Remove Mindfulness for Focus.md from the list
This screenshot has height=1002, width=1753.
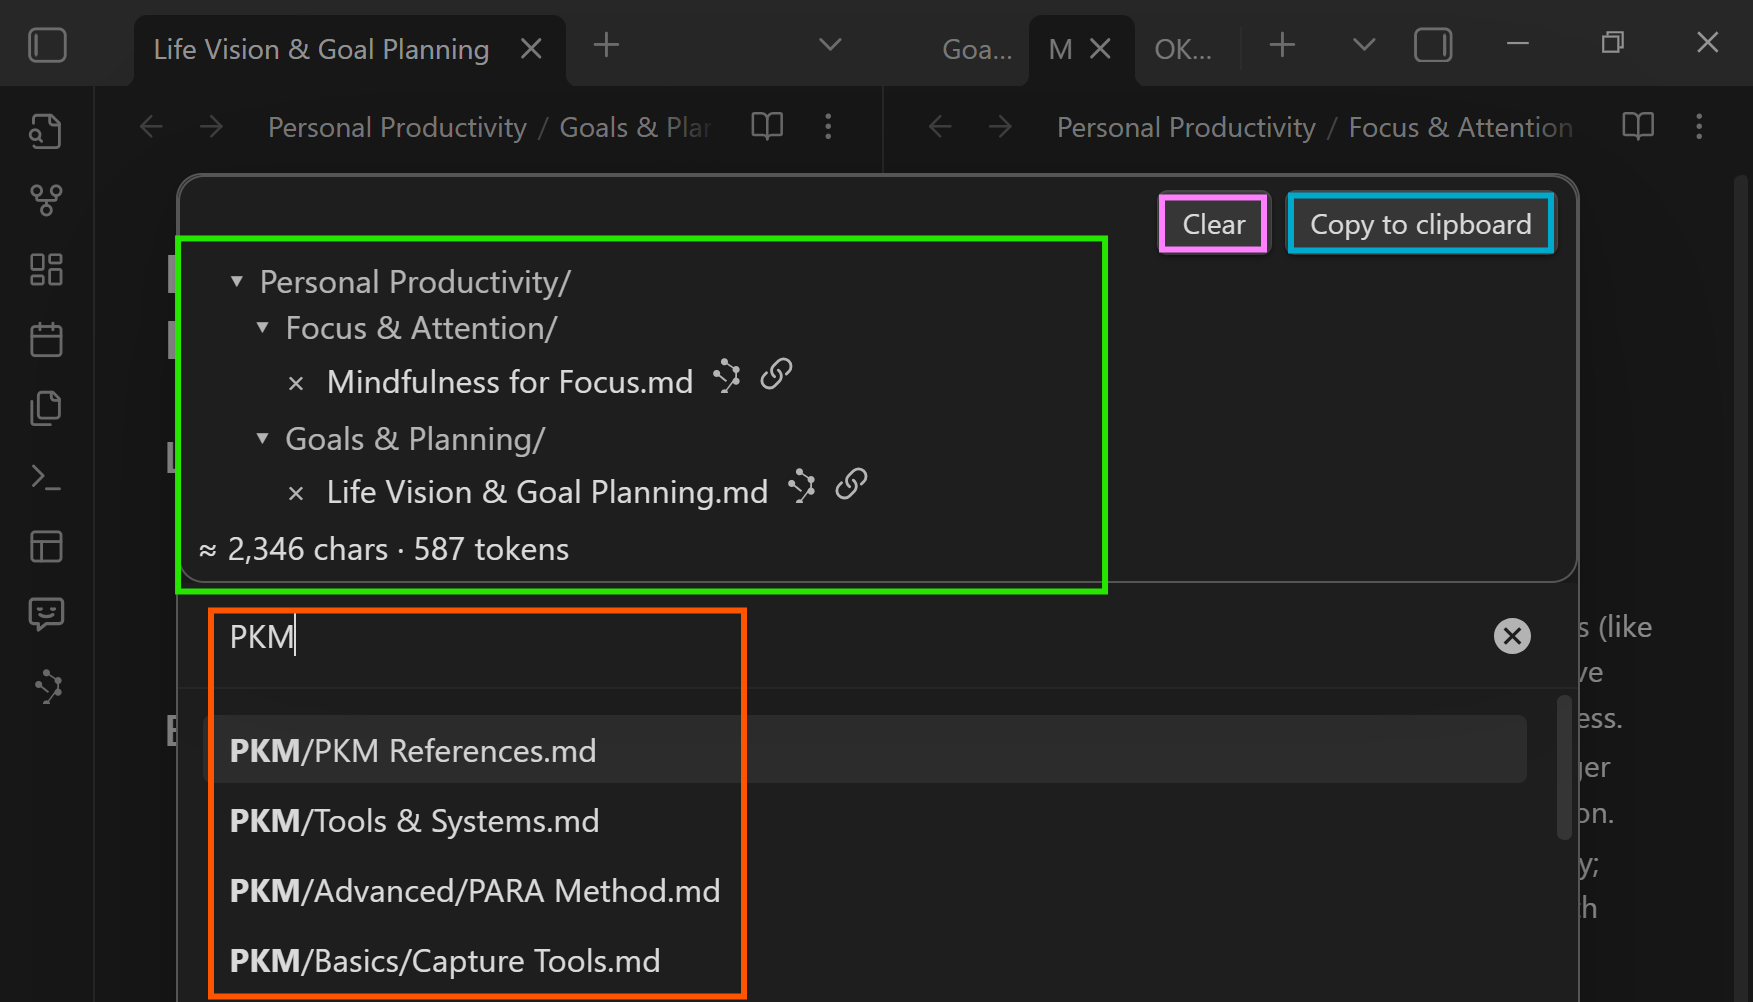[x=296, y=383]
